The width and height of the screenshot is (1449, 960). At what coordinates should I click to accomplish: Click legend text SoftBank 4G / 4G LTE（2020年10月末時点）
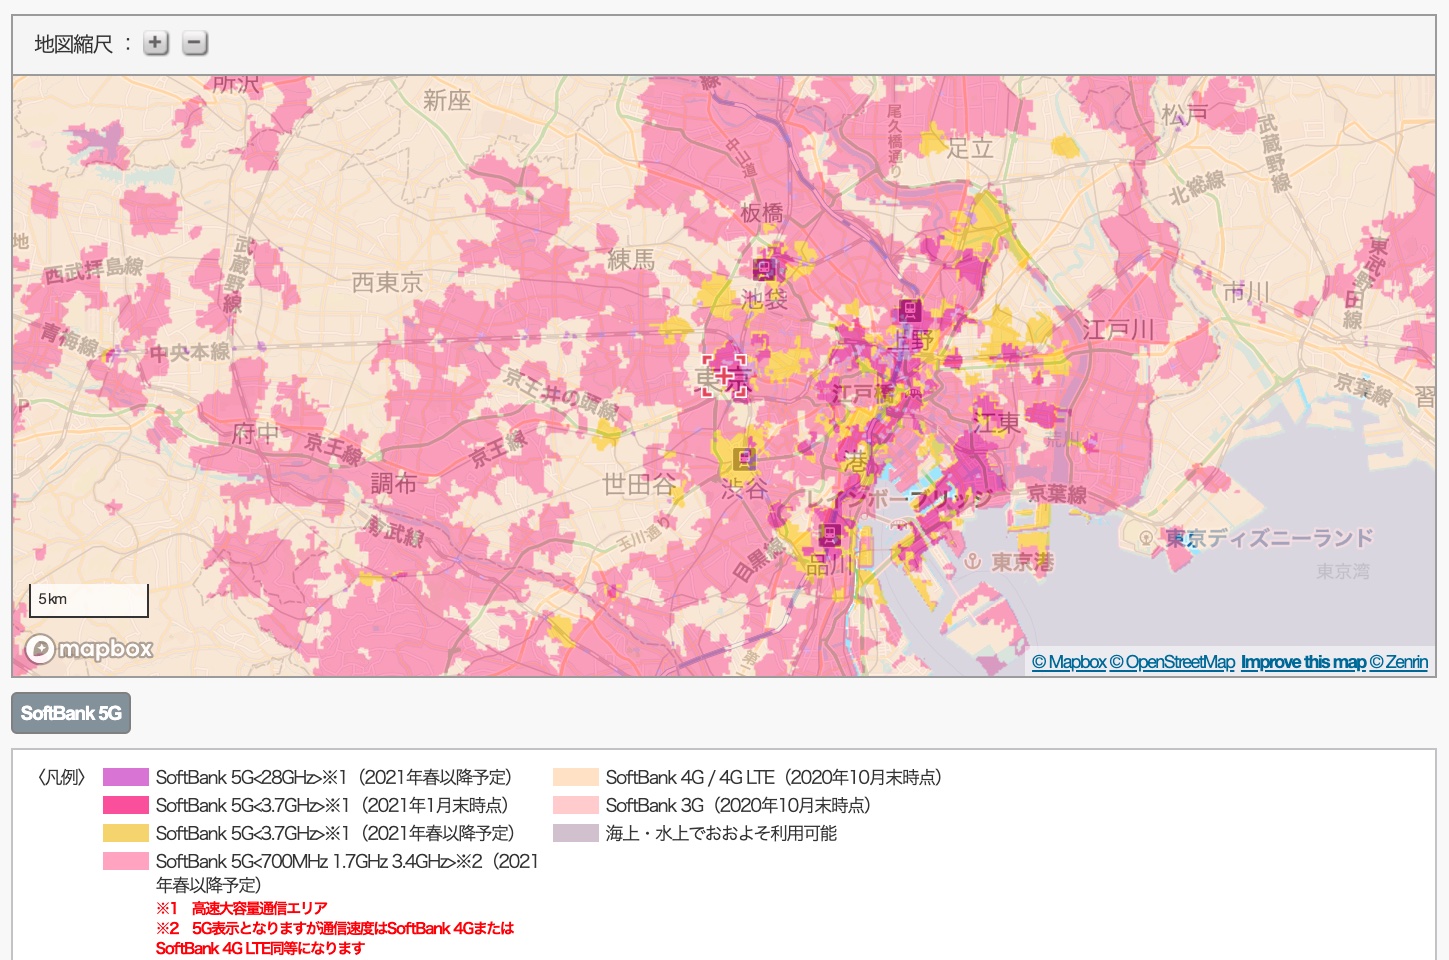[773, 777]
